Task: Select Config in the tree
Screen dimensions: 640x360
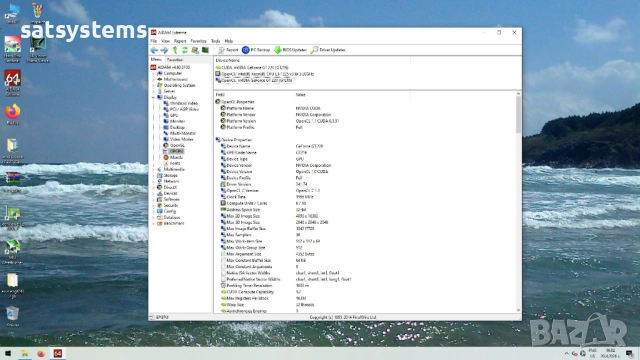Action: pyautogui.click(x=167, y=211)
